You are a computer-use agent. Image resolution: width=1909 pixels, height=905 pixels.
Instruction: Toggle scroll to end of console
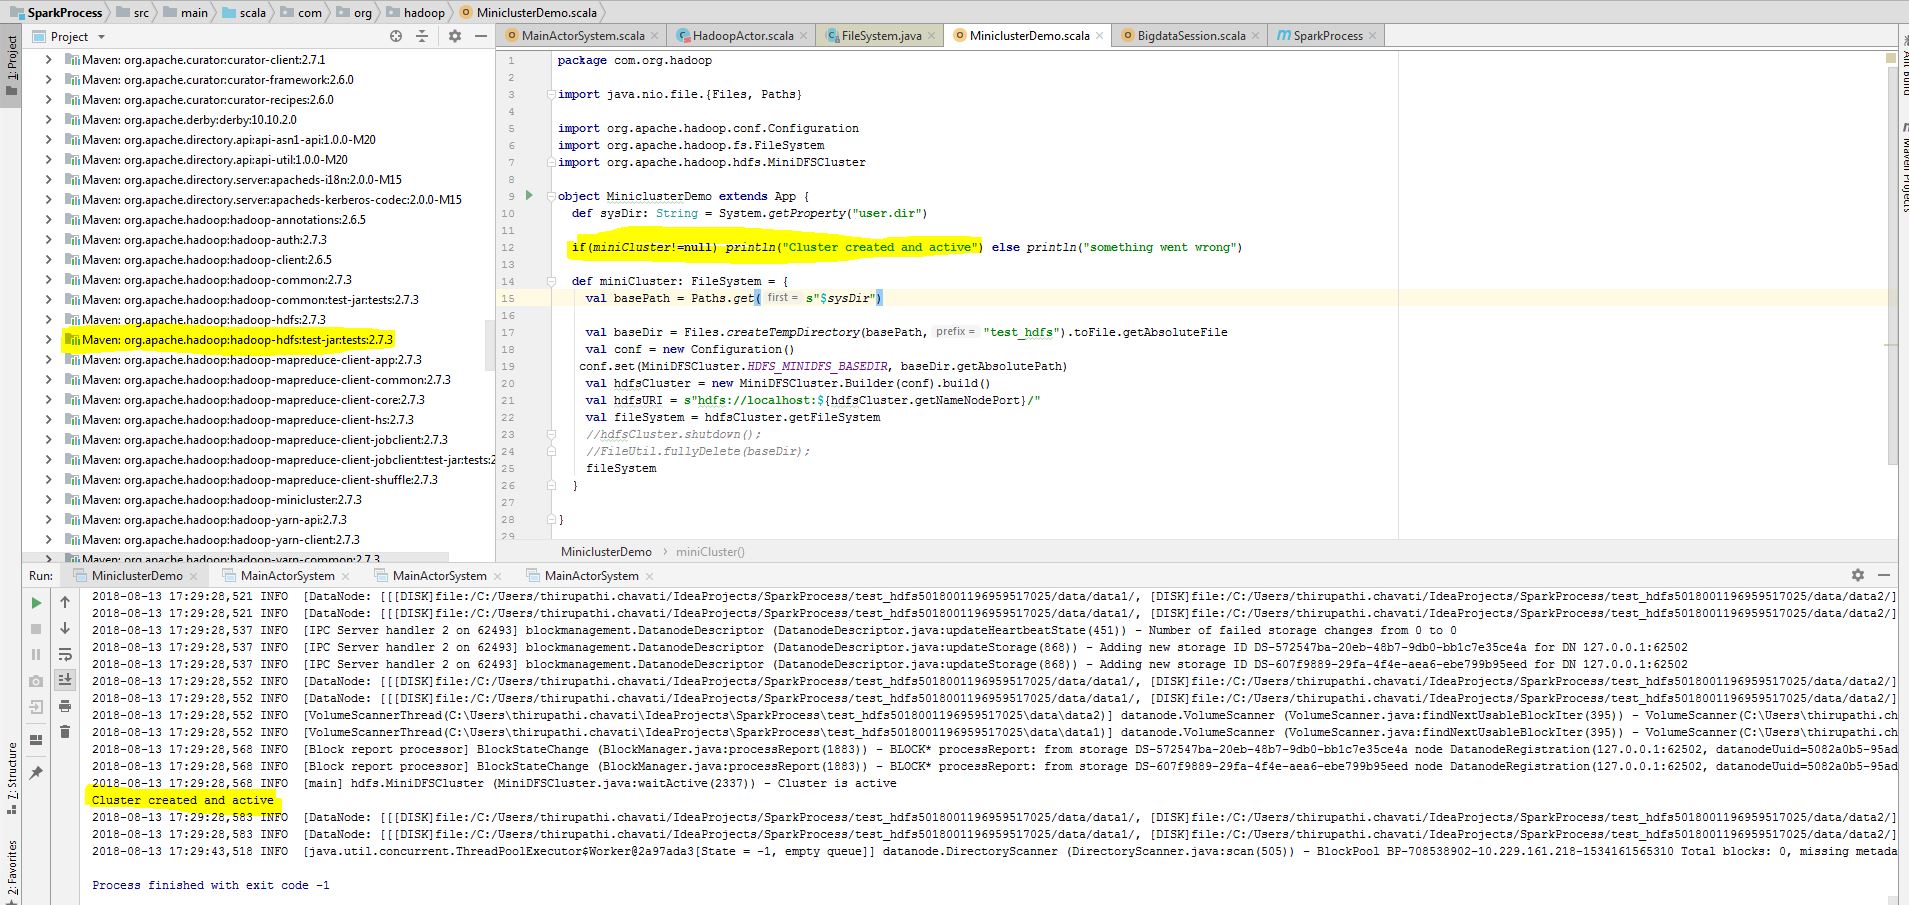coord(65,680)
